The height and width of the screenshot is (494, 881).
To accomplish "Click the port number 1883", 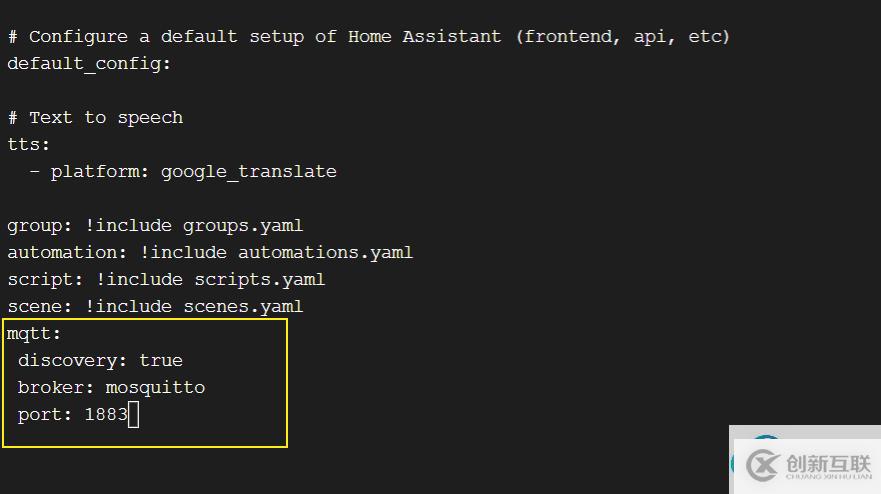I will [106, 415].
